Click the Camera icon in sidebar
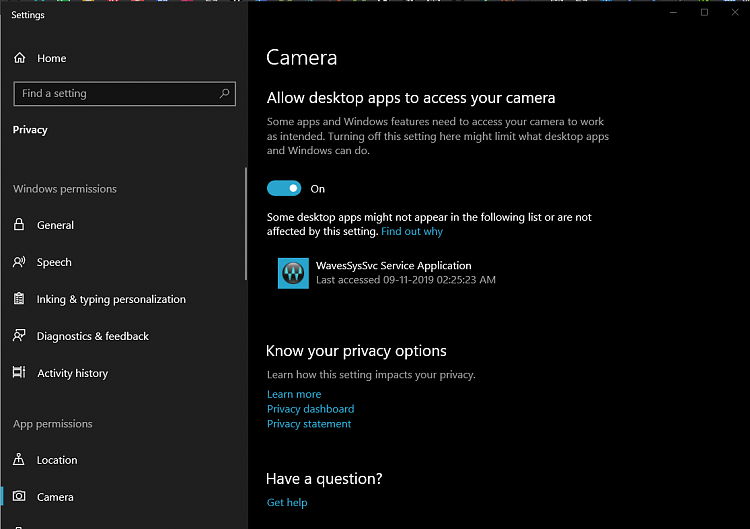The width and height of the screenshot is (750, 529). (x=19, y=497)
